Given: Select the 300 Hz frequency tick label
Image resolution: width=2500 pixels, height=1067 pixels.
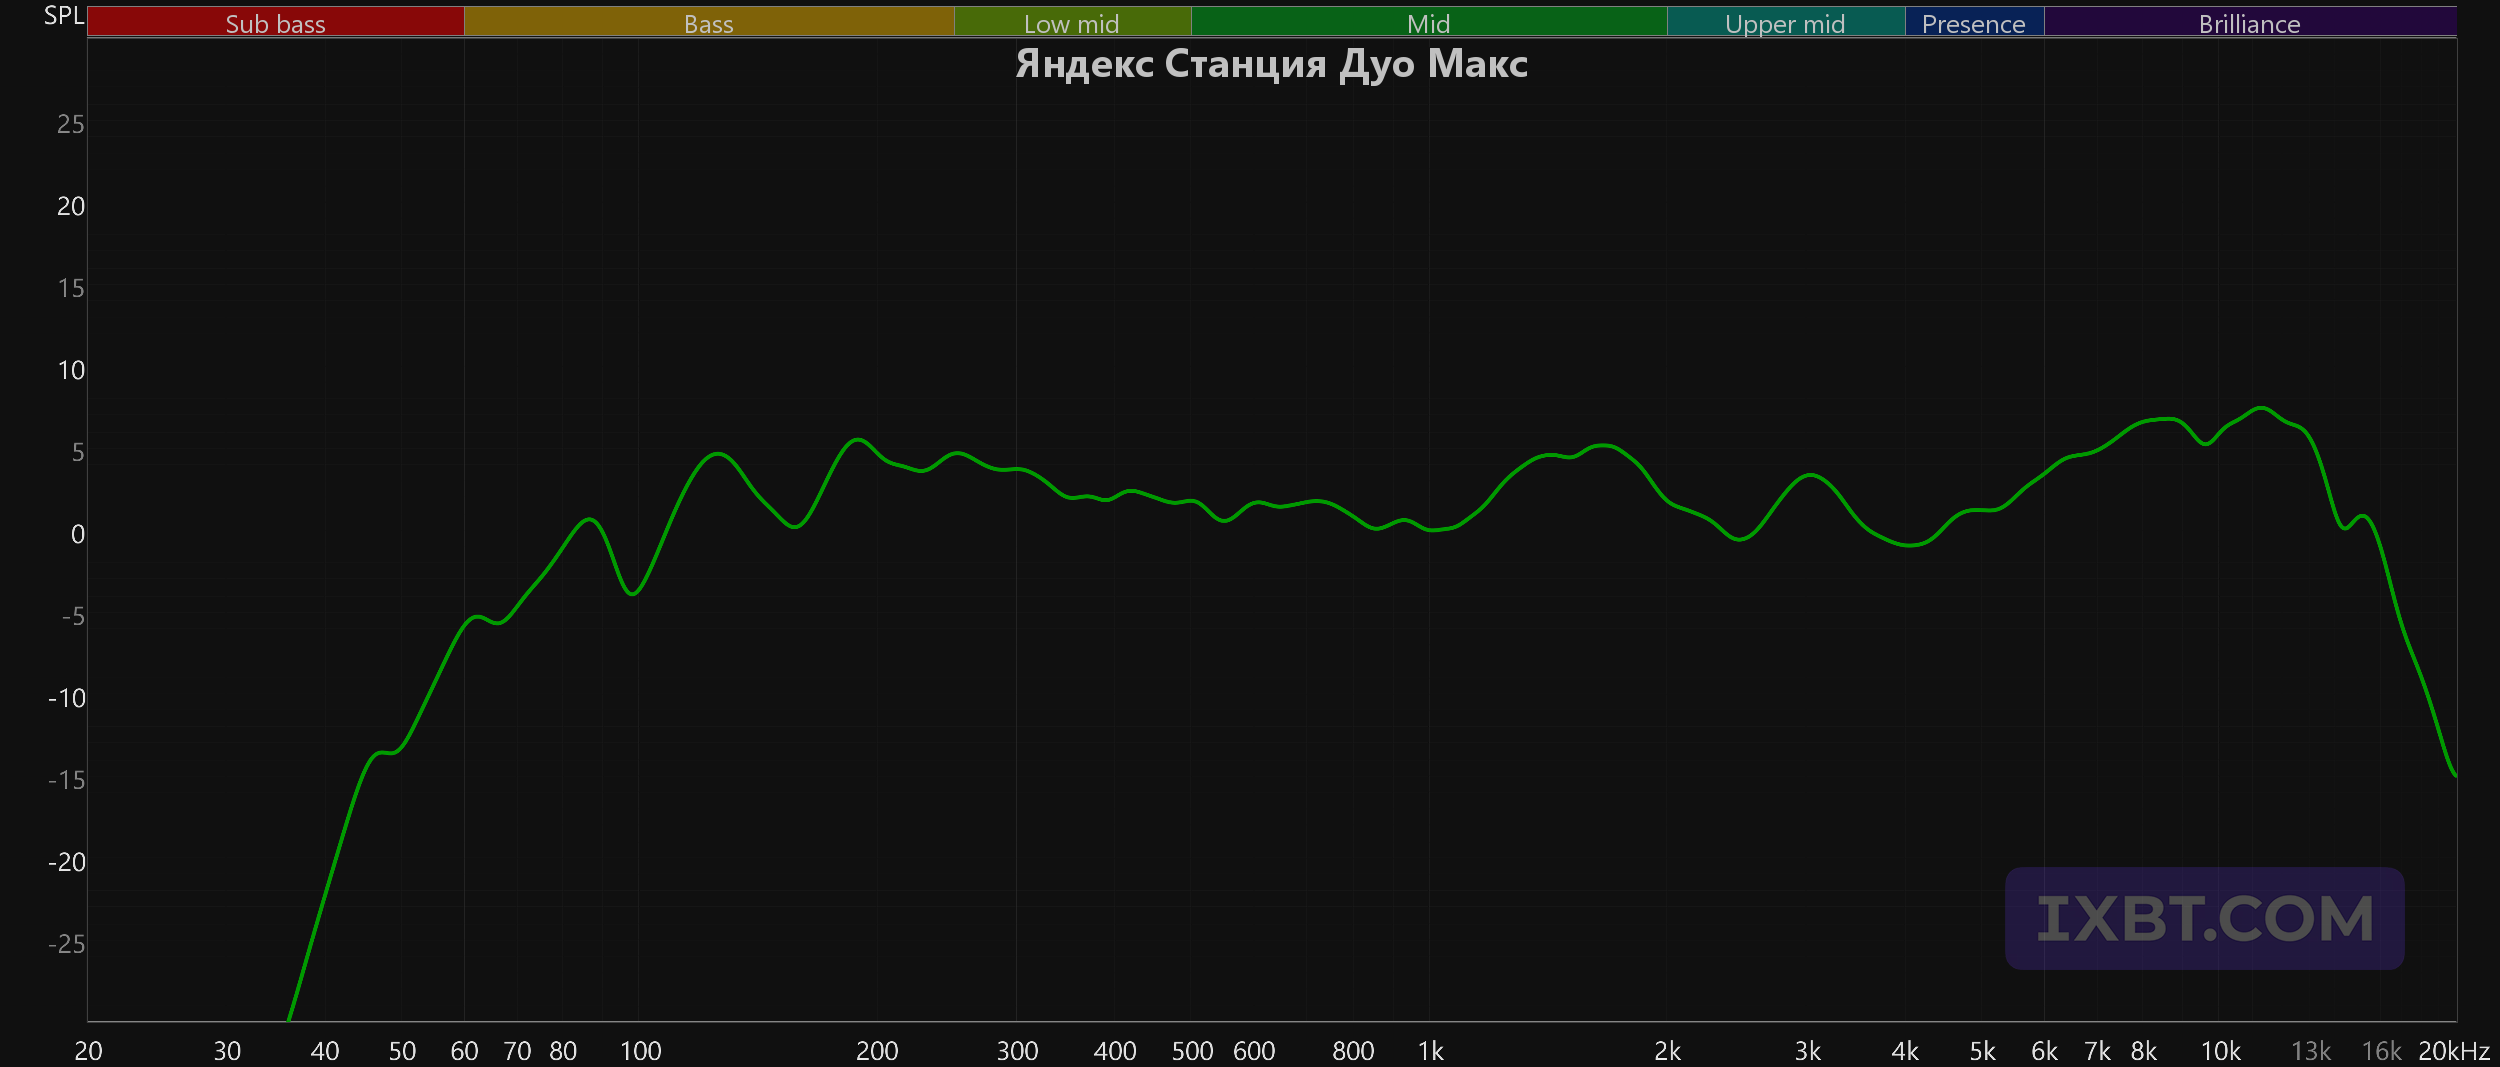Looking at the screenshot, I should (1017, 1051).
